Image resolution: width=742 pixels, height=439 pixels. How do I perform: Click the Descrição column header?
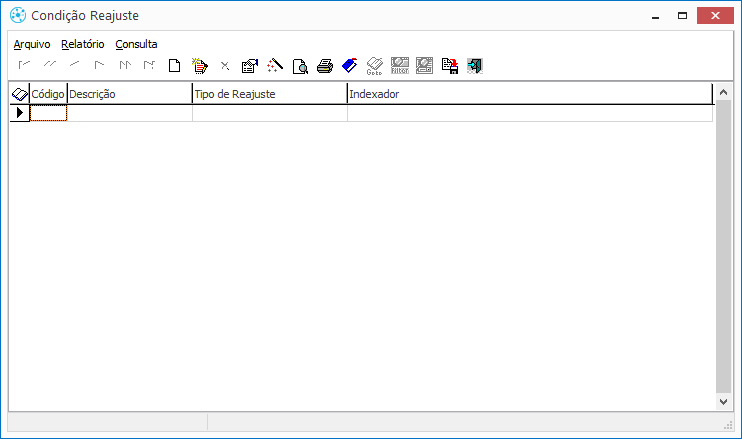[130, 94]
